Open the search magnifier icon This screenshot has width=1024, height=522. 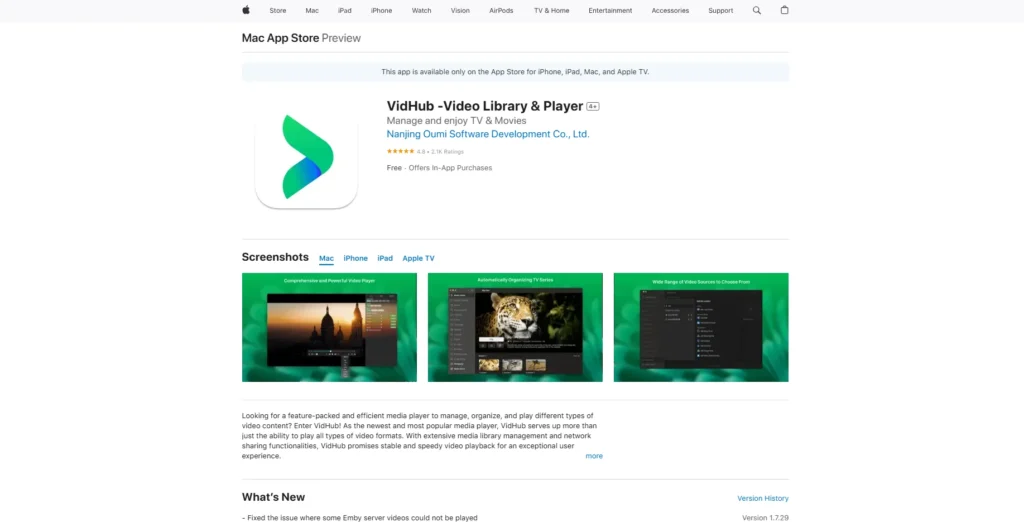756,10
